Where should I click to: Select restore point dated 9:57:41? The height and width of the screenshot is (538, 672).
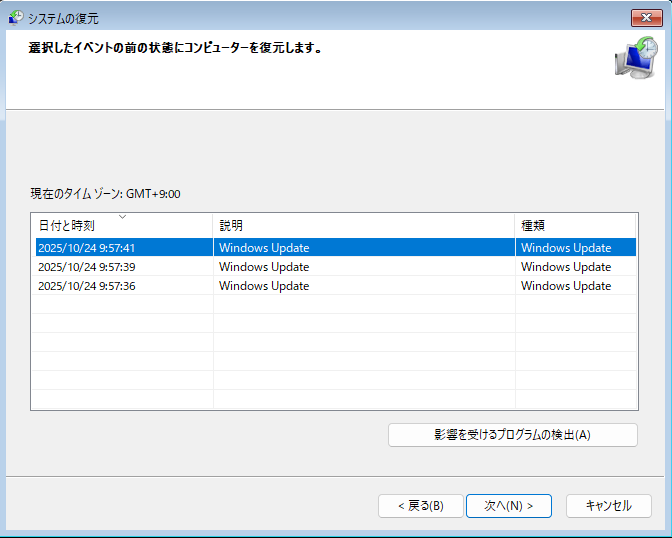336,248
